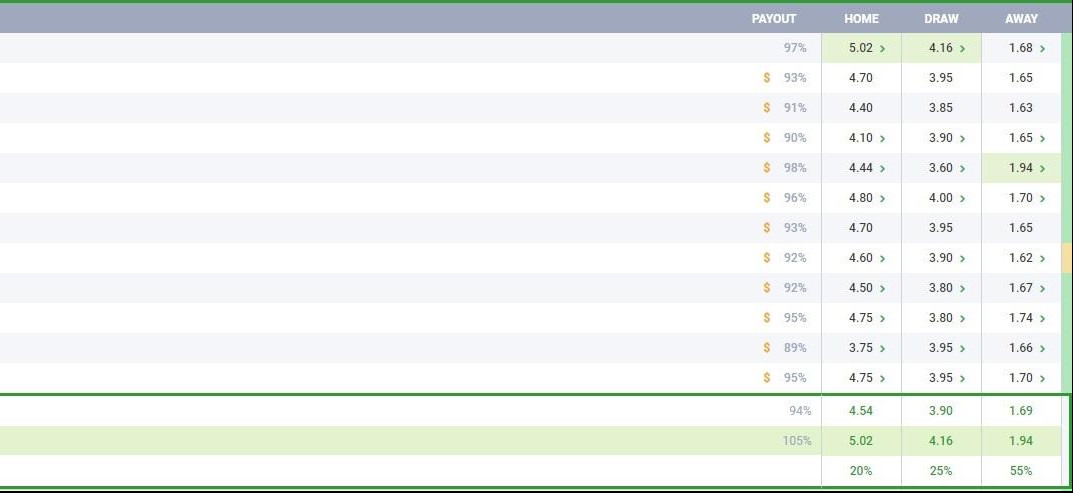
Task: Click the dollar icon beside 98% payout
Action: coord(767,168)
